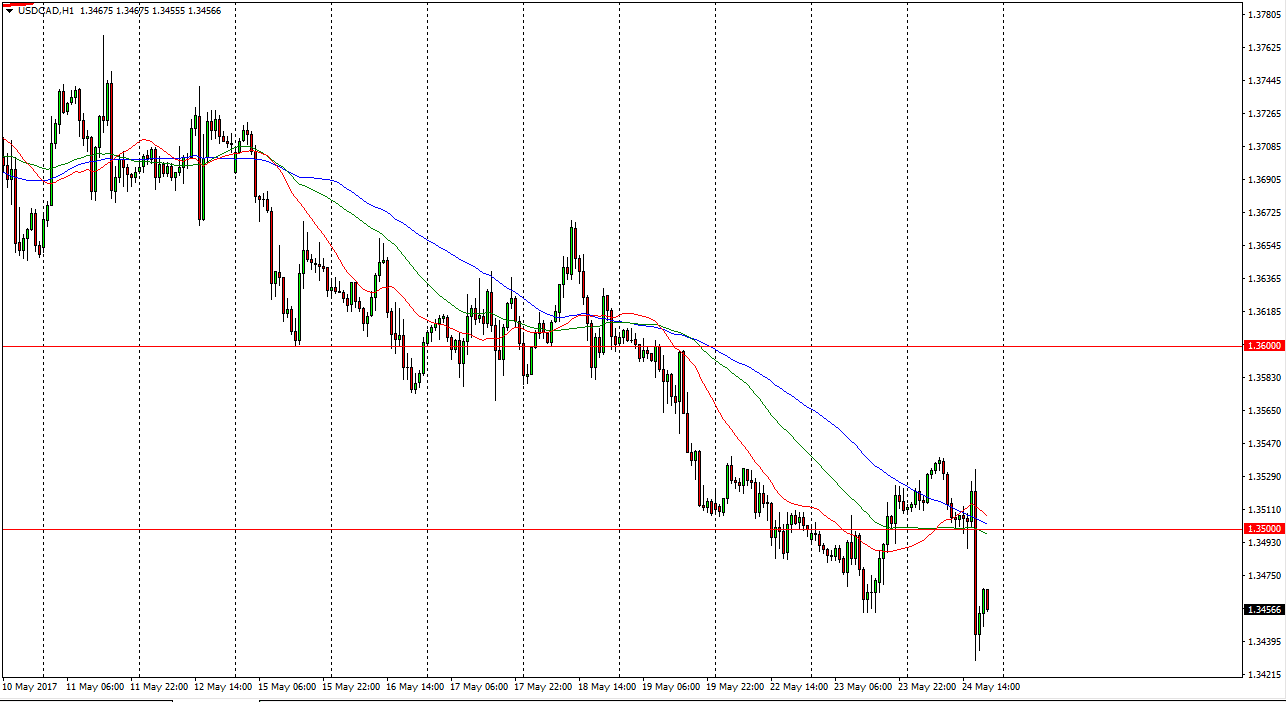Click the USDCAD,H1 symbol title
Viewport: 1286px width, 702px height.
click(x=46, y=11)
